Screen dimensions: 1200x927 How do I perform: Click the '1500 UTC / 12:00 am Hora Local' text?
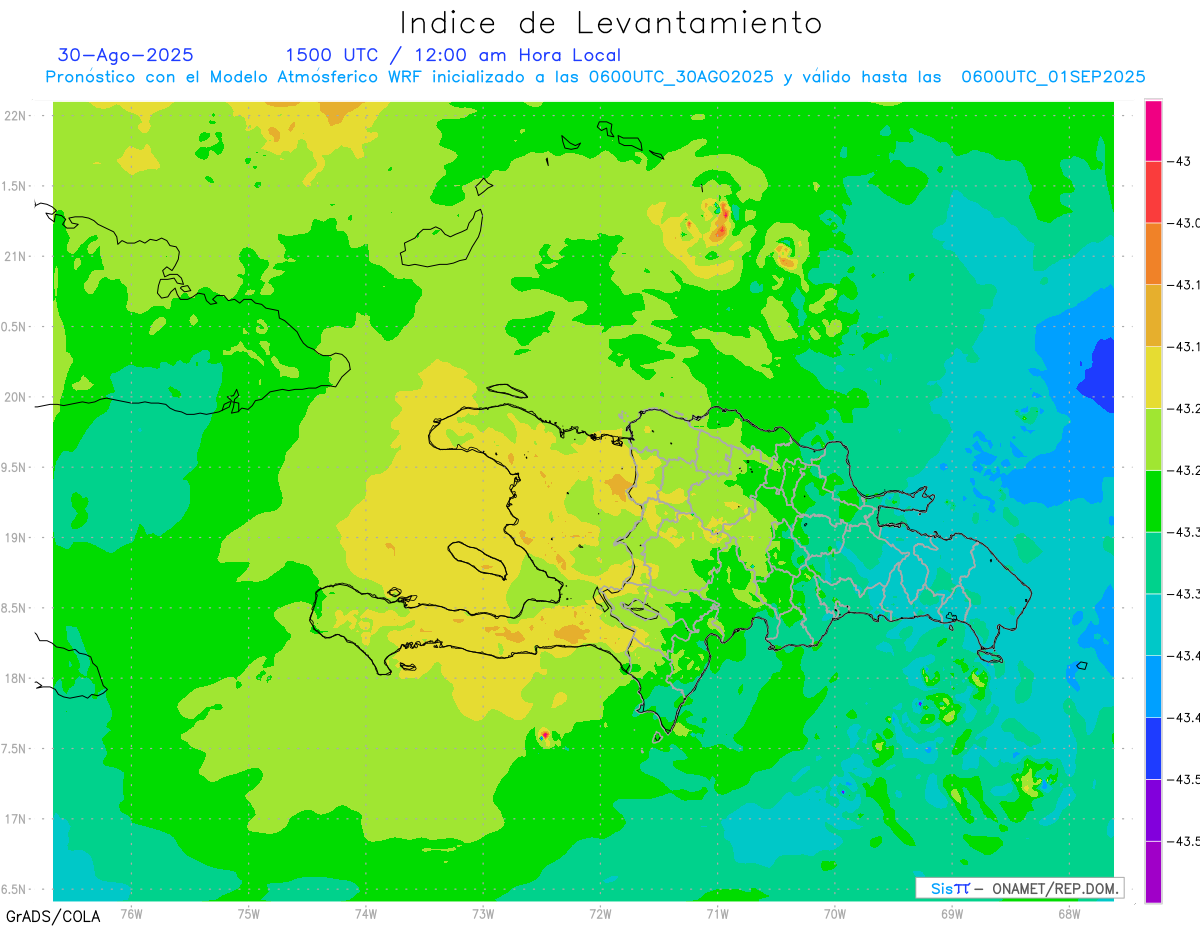[x=453, y=55]
